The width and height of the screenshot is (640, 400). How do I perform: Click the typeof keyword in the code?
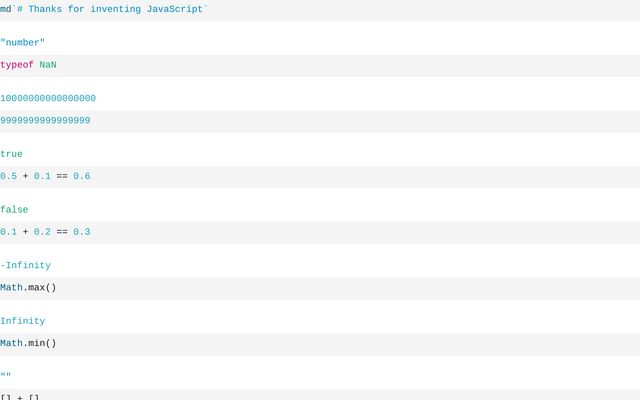tap(17, 65)
